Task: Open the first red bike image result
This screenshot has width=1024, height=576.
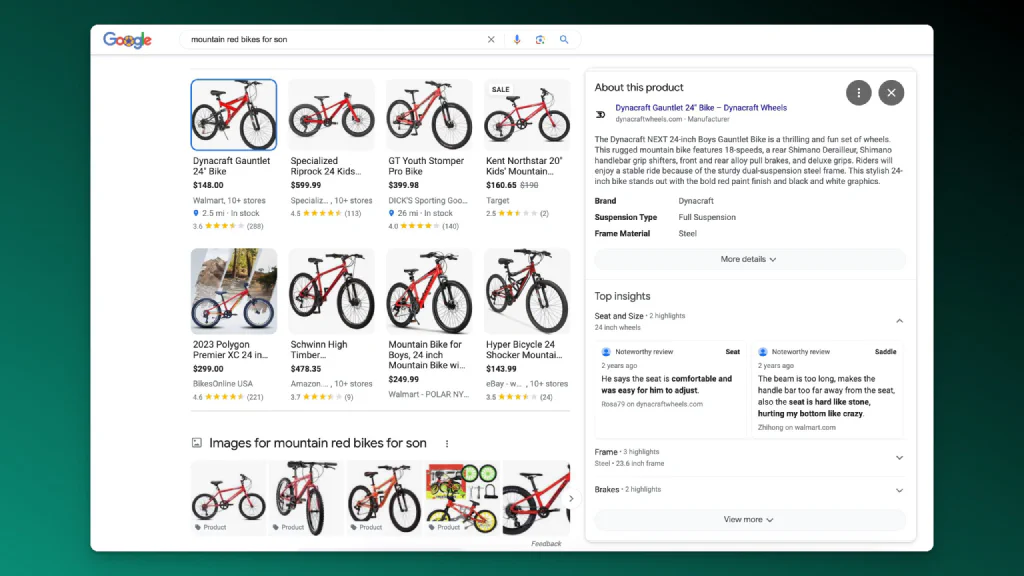Action: [229, 498]
